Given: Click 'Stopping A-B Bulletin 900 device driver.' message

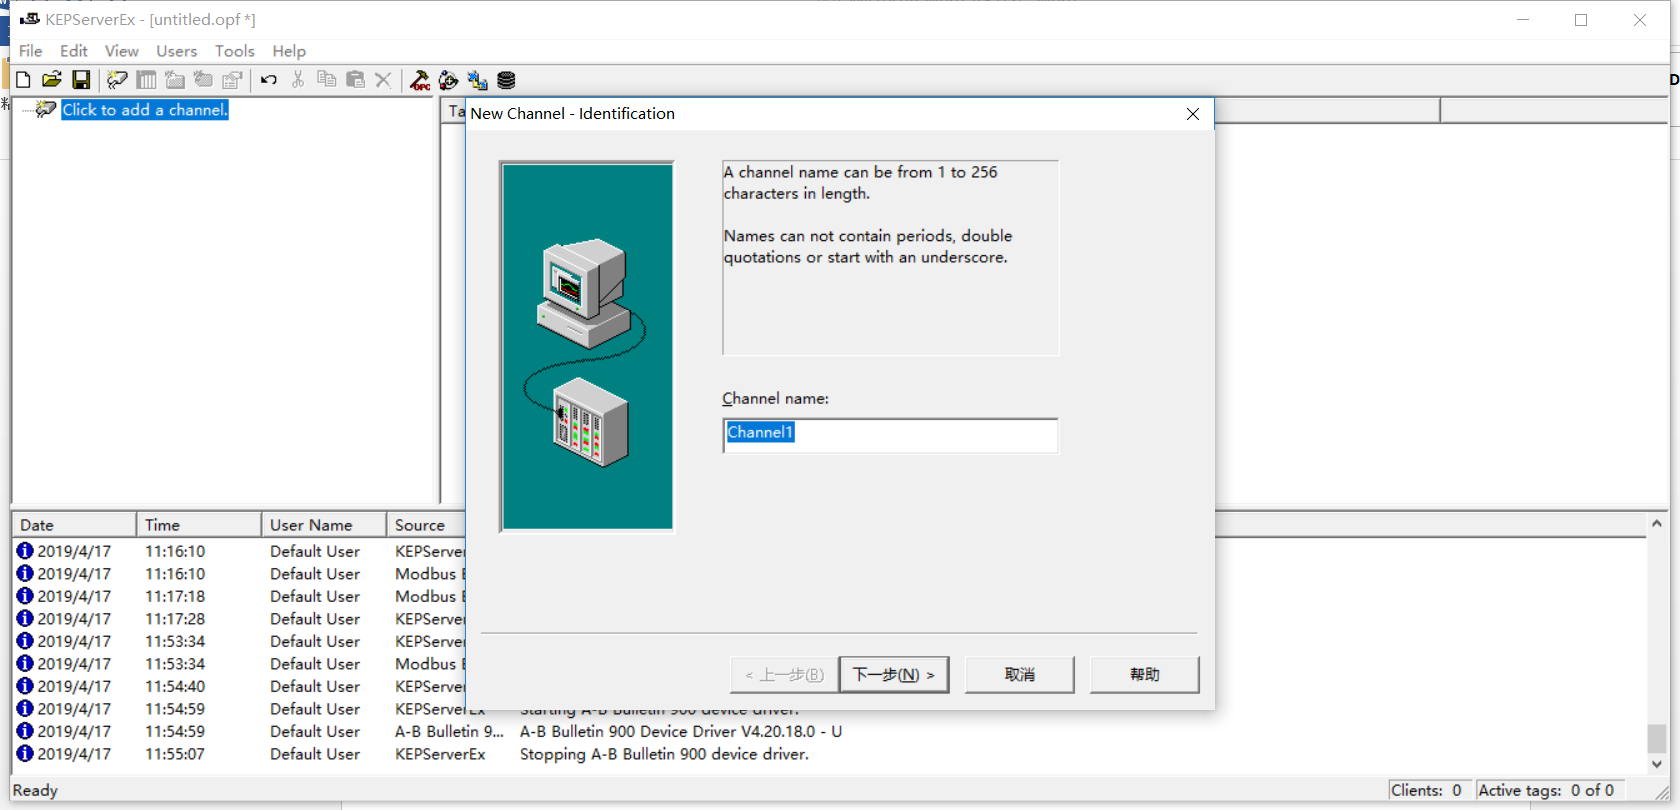Looking at the screenshot, I should click(664, 754).
